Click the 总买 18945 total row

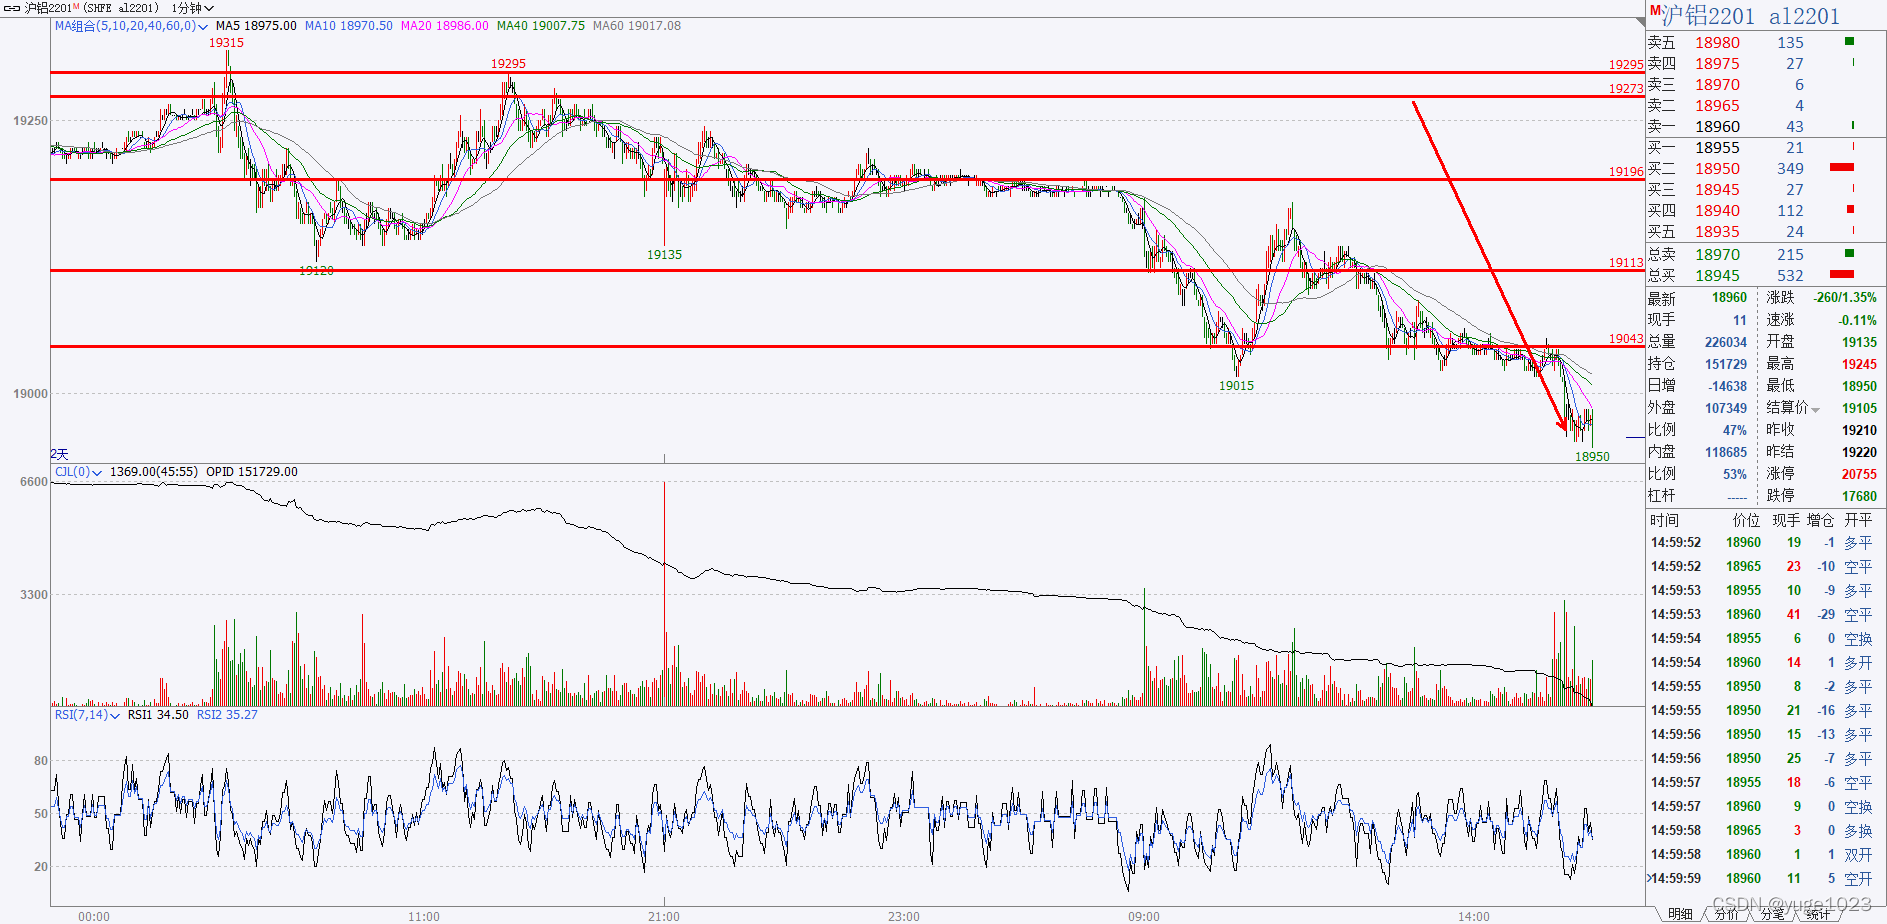pyautogui.click(x=1766, y=275)
